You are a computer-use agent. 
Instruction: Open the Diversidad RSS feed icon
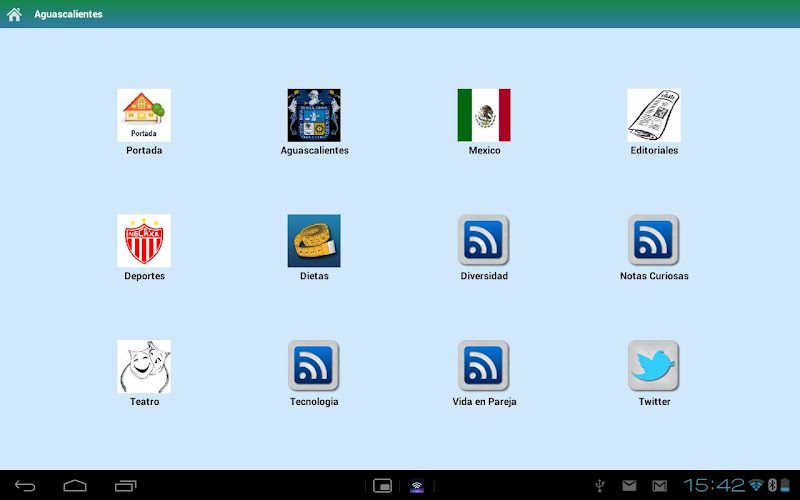coord(484,240)
